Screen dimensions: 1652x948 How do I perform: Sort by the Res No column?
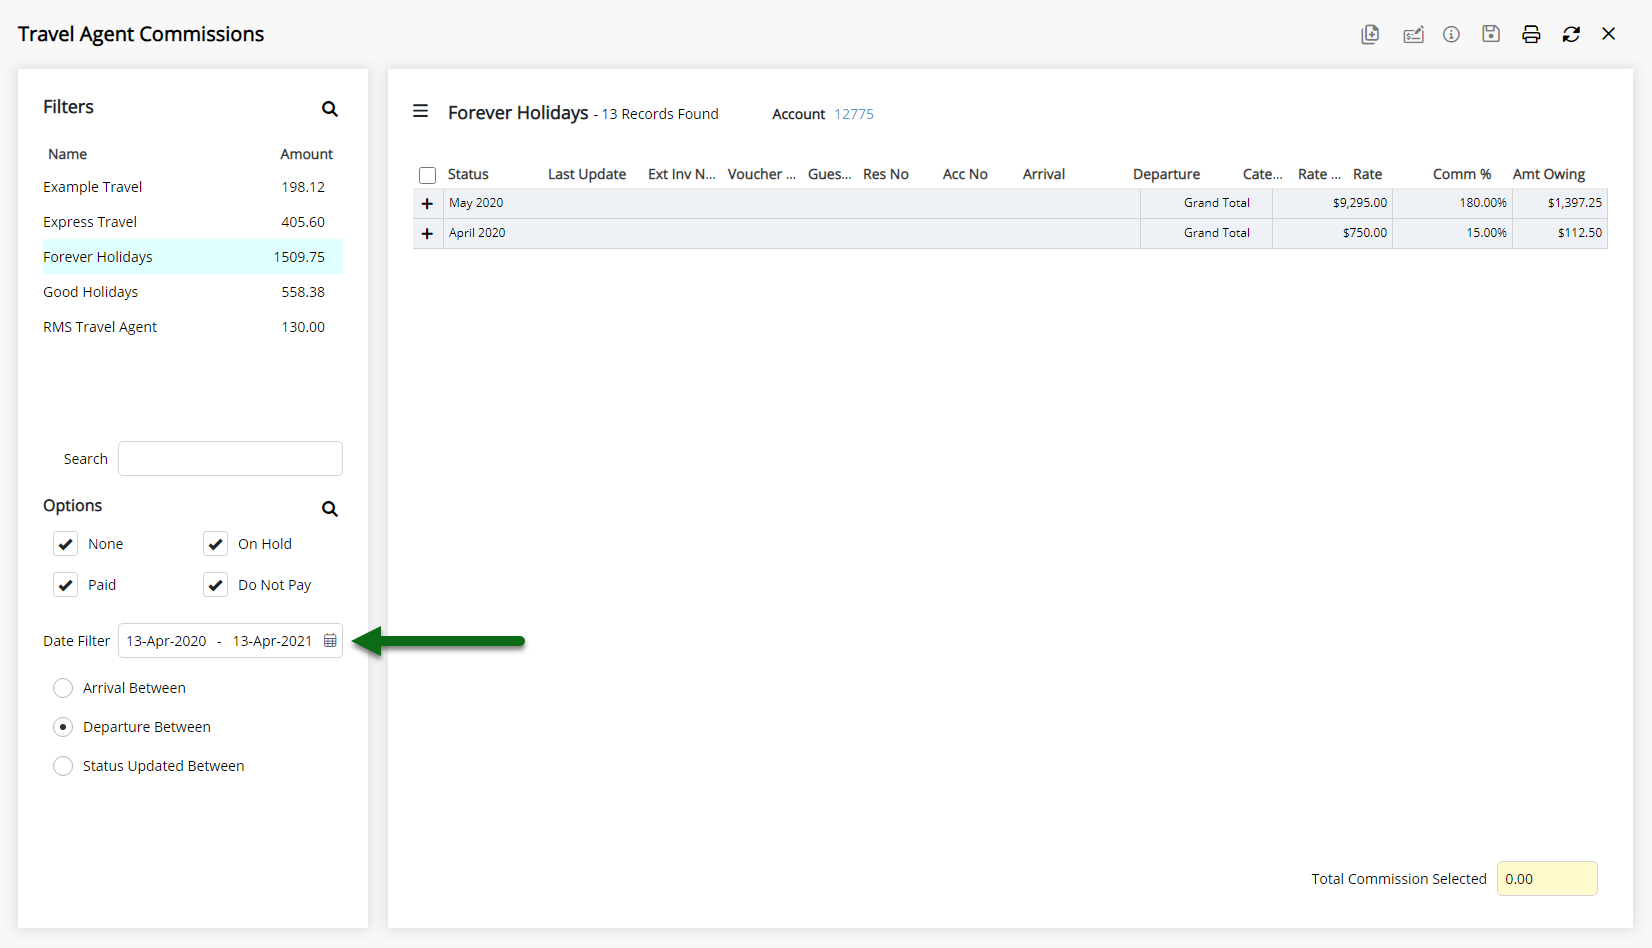point(886,174)
